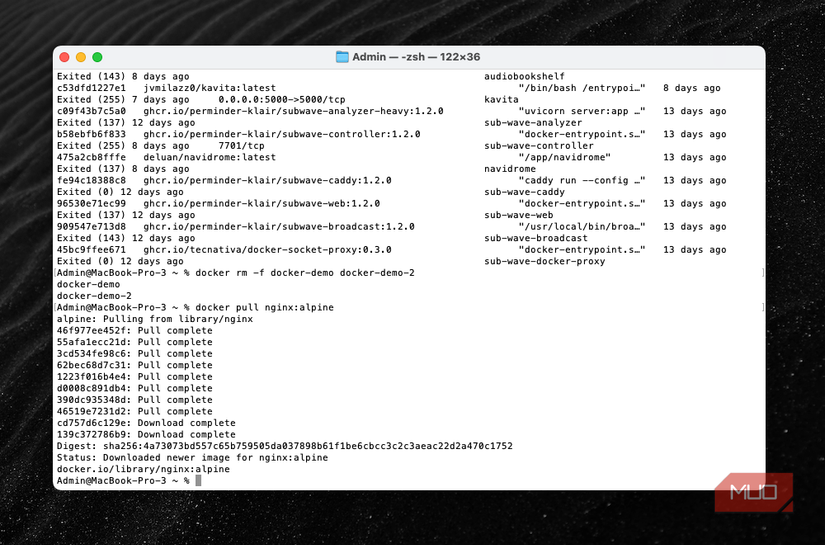Screen dimensions: 825x545
Task: Click the window title 'Admin — -zsh — 122×36'
Action: tap(416, 57)
